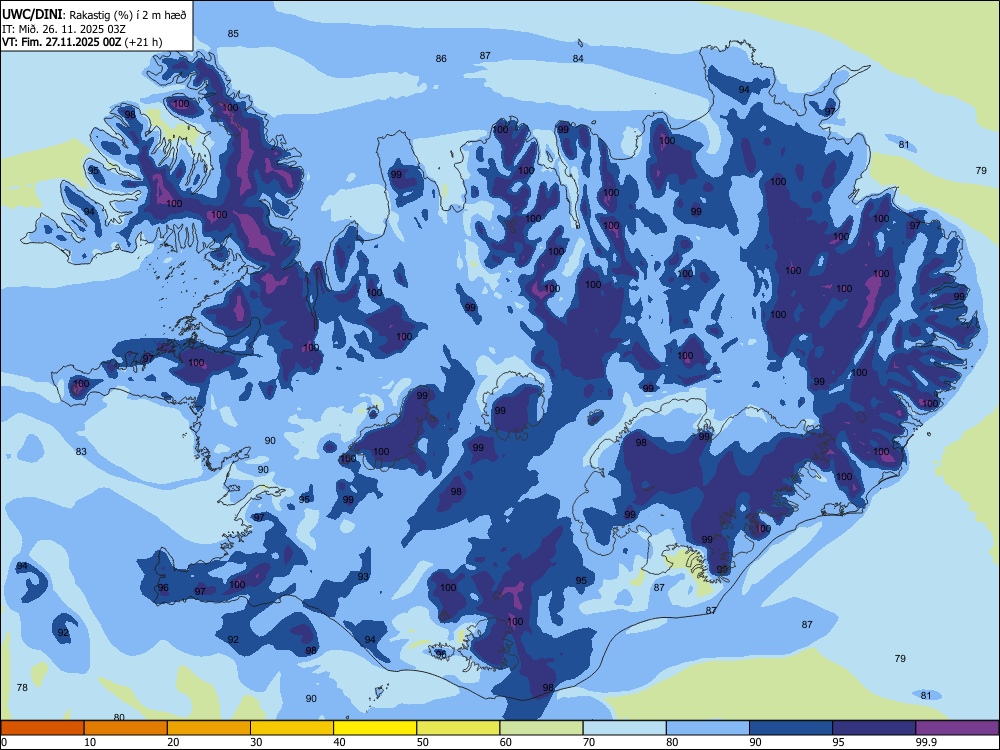Select the bright yellow 40–50 legend swatch
The image size is (1000, 750).
click(x=375, y=728)
